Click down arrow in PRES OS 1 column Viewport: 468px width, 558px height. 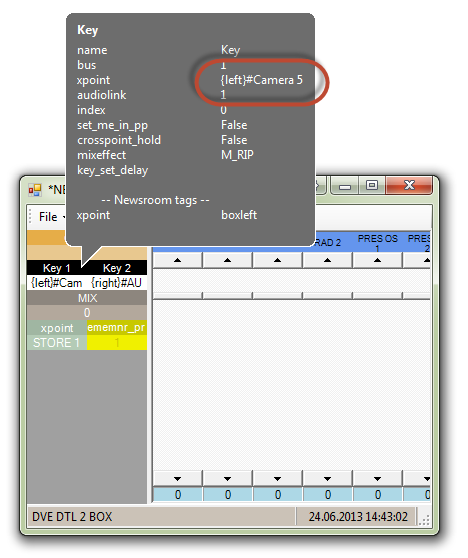[377, 479]
